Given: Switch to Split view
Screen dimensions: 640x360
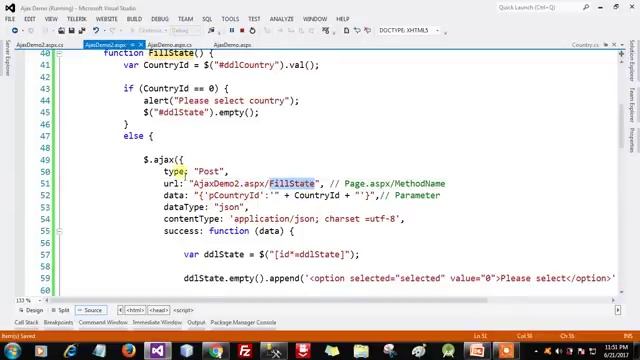Looking at the screenshot, I should pyautogui.click(x=60, y=310).
